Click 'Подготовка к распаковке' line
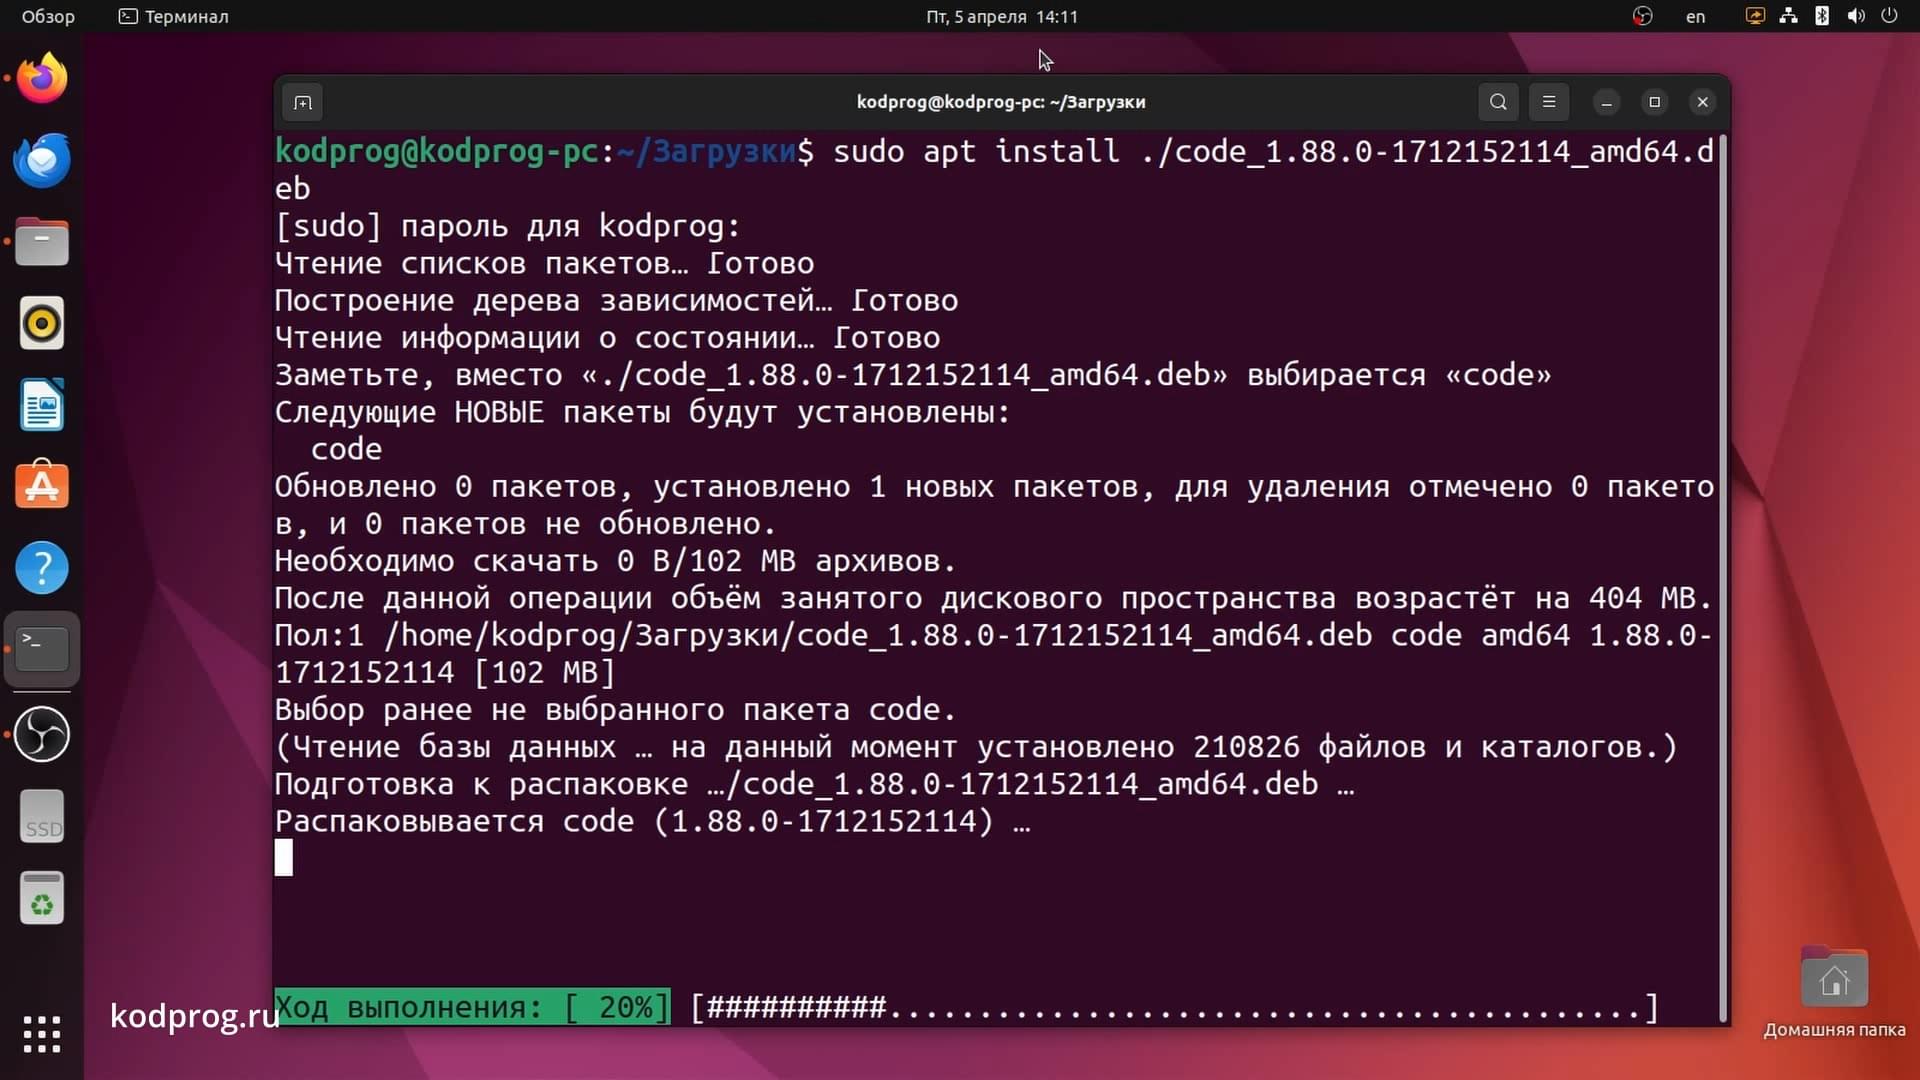 tap(815, 784)
